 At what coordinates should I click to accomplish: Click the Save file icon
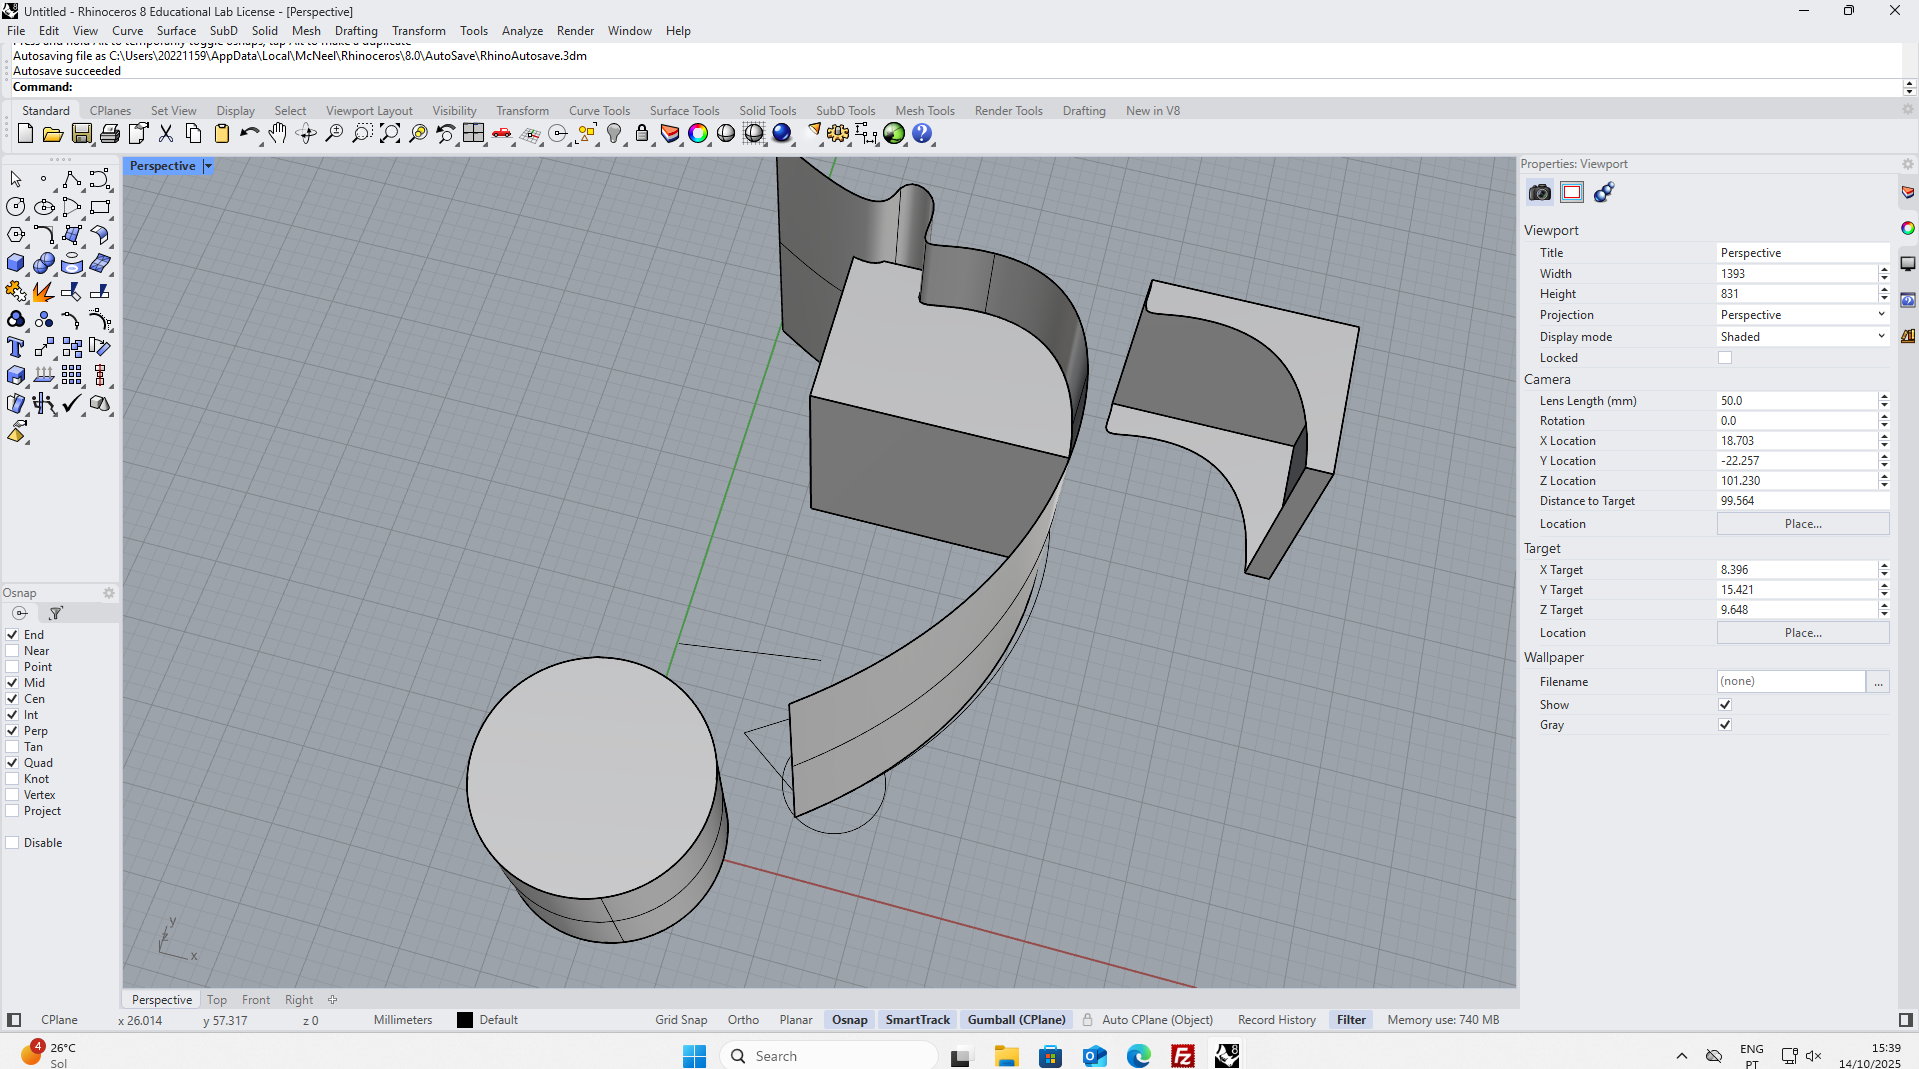click(82, 134)
